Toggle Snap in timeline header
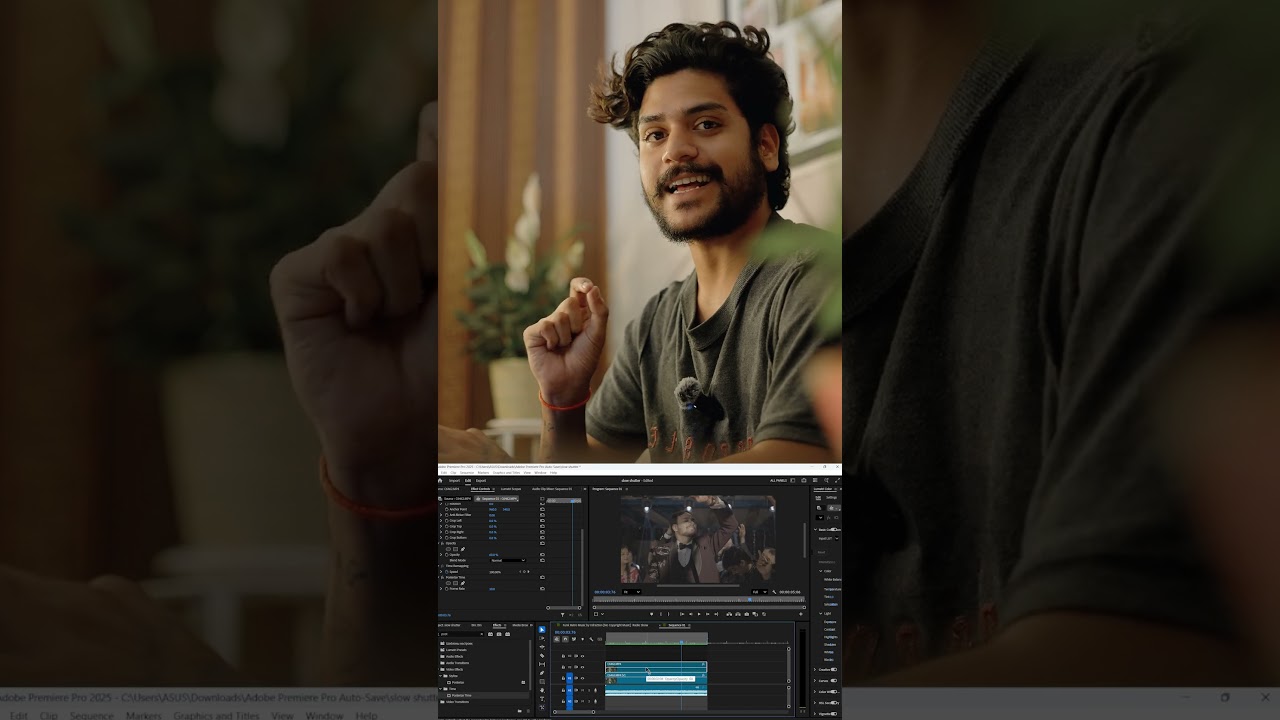This screenshot has height=720, width=1280. (x=565, y=639)
